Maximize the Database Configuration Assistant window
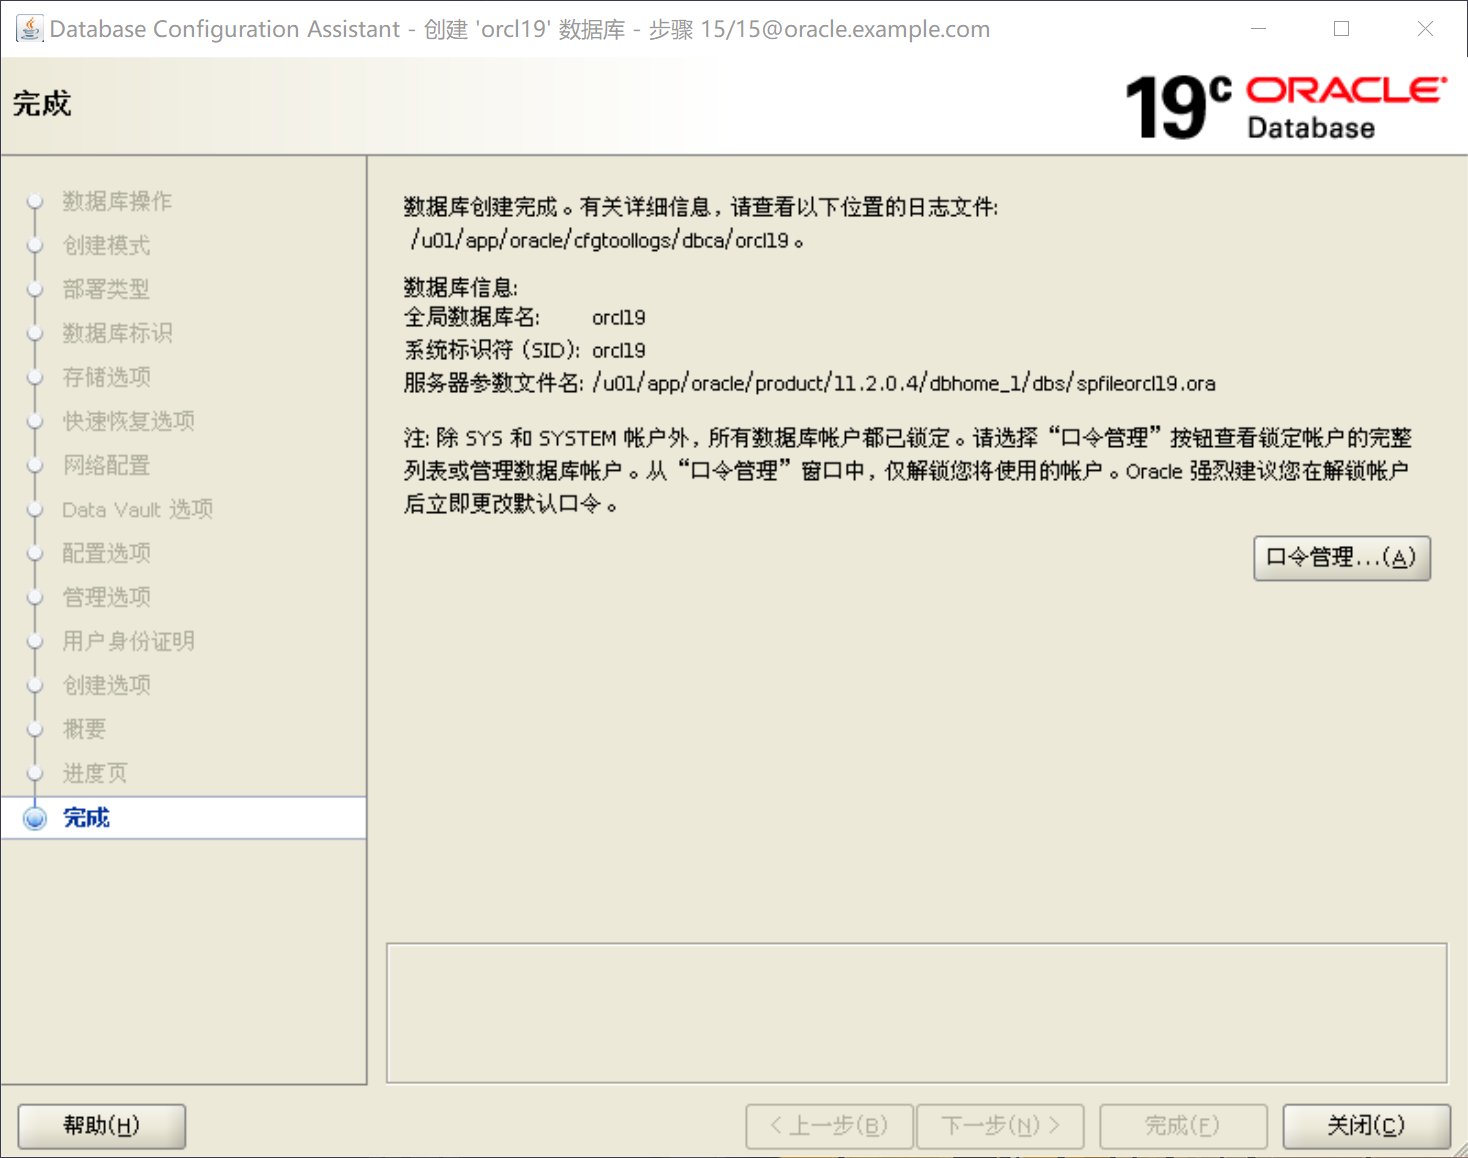1468x1158 pixels. [1342, 29]
